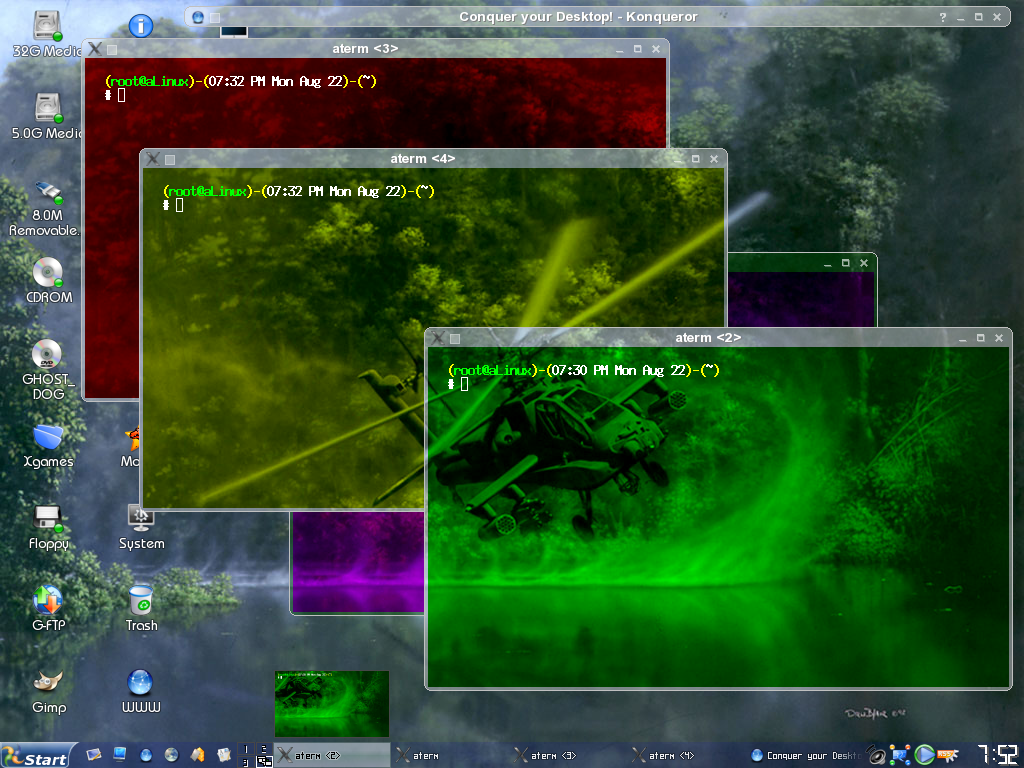The height and width of the screenshot is (768, 1024).
Task: Open aterm <4> window menu X icon
Action: pyautogui.click(x=153, y=159)
